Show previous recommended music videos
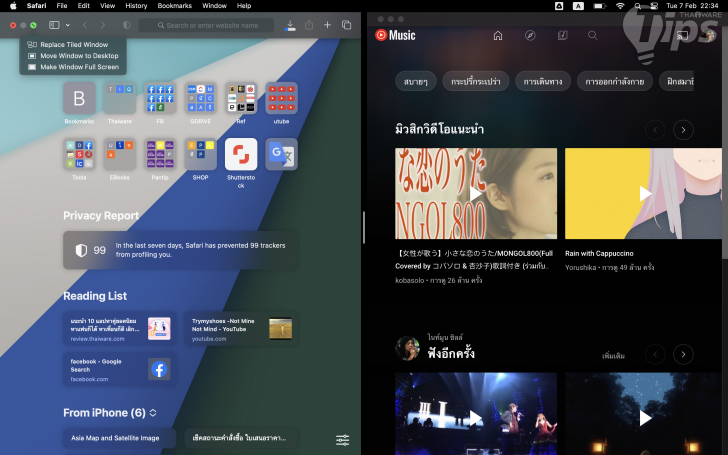728x455 pixels. pyautogui.click(x=655, y=130)
